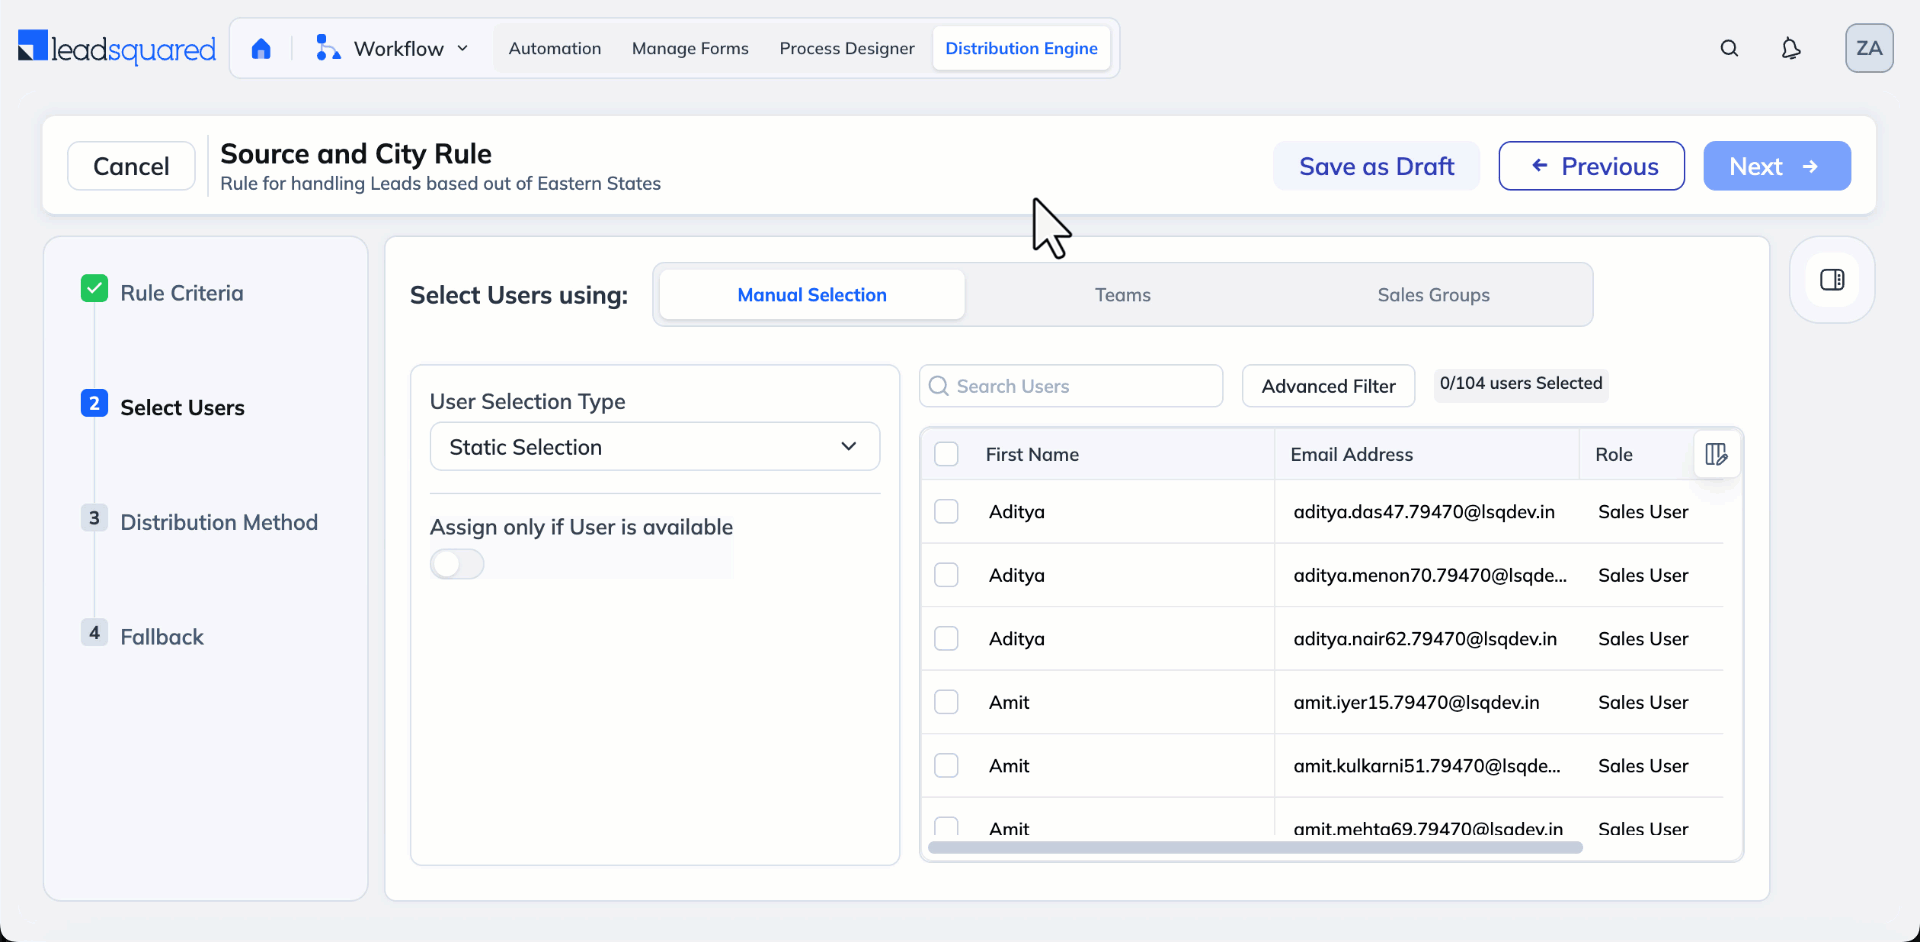This screenshot has height=942, width=1920.
Task: Open the LeadSquared logo home link
Action: [x=117, y=48]
